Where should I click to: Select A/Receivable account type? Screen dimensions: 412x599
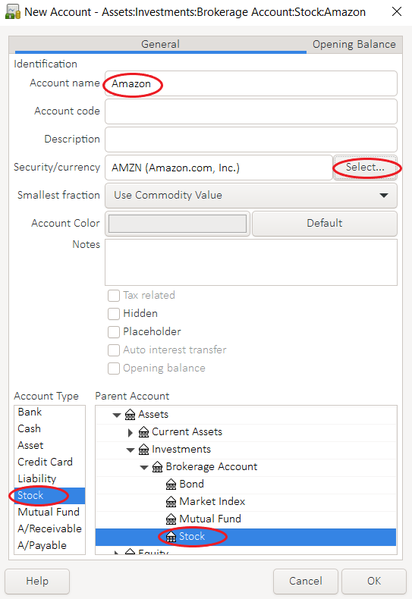click(x=50, y=529)
